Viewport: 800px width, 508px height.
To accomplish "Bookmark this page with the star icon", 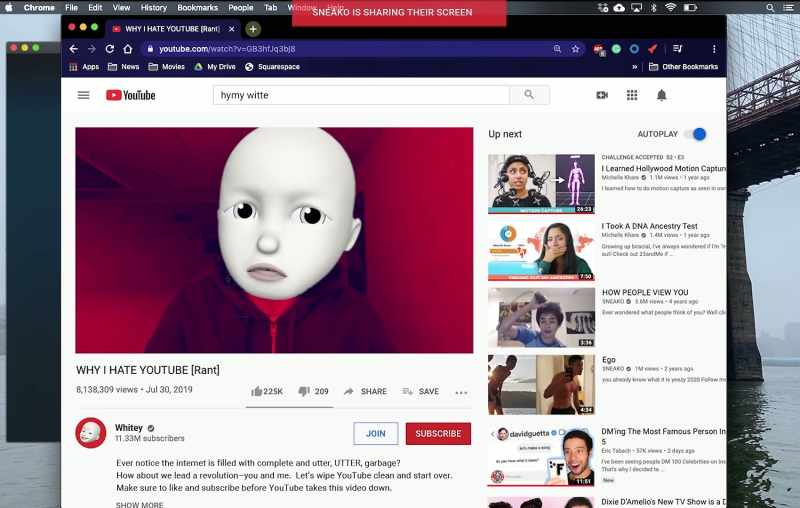I will tap(576, 49).
